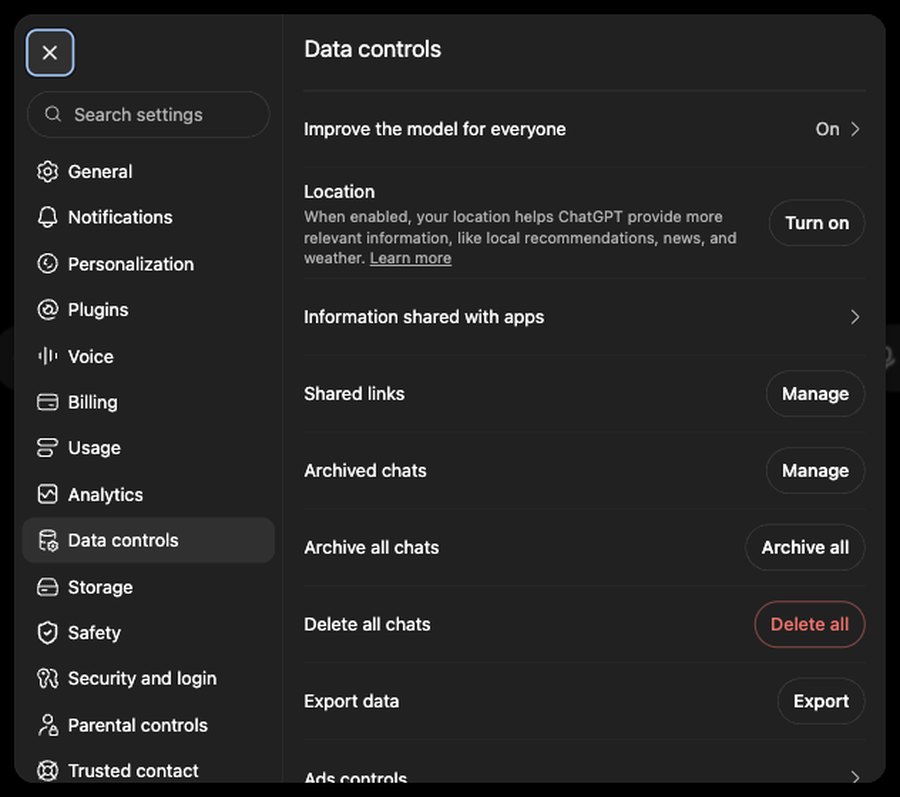Close the settings dialog with X
The width and height of the screenshot is (900, 797).
click(x=50, y=53)
